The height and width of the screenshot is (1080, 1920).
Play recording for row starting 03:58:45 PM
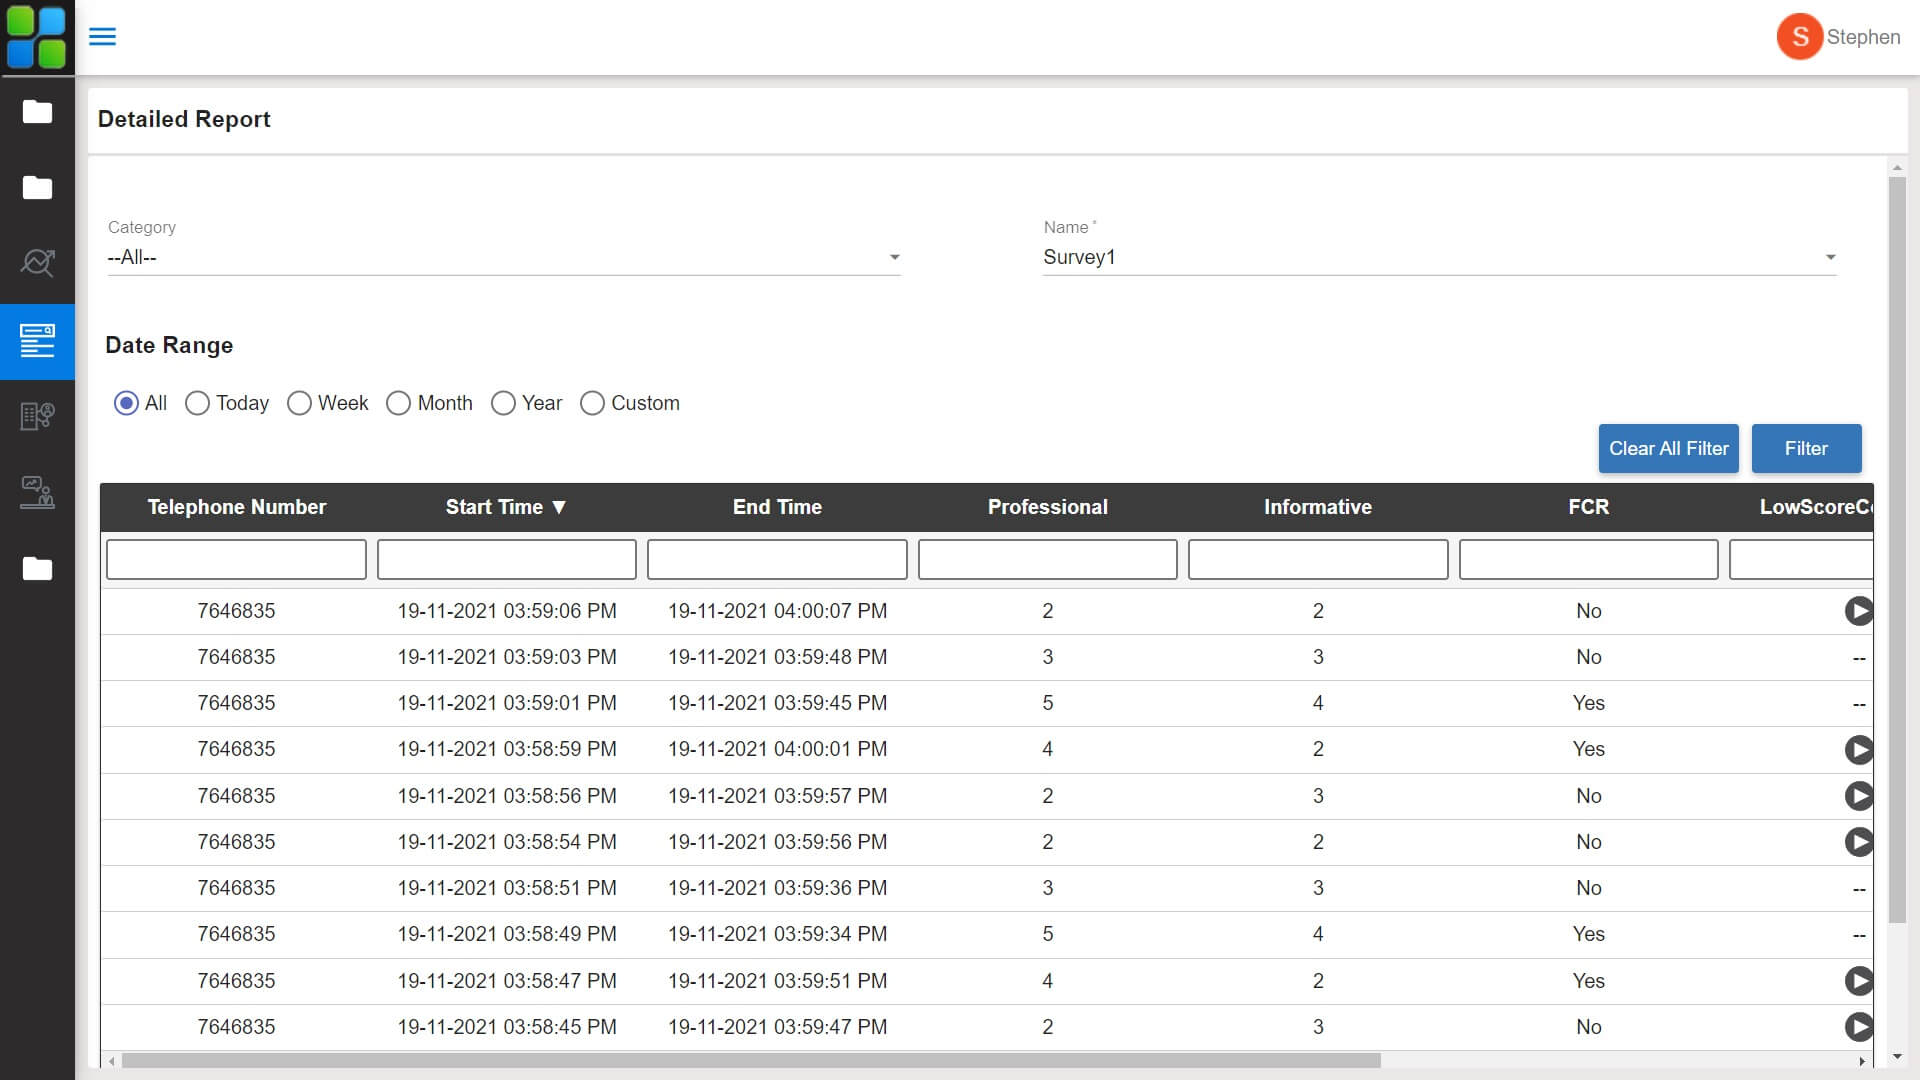coord(1858,1027)
